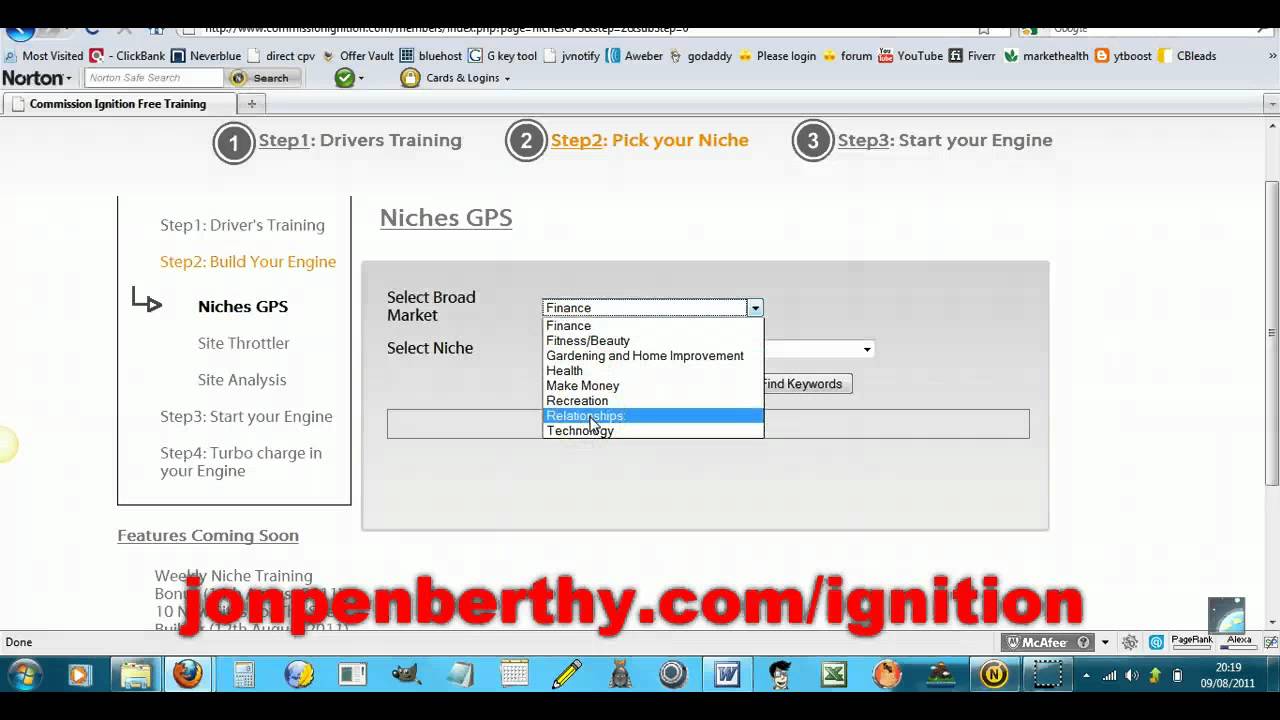
Task: Open the bluehost bookmark
Action: 431,56
